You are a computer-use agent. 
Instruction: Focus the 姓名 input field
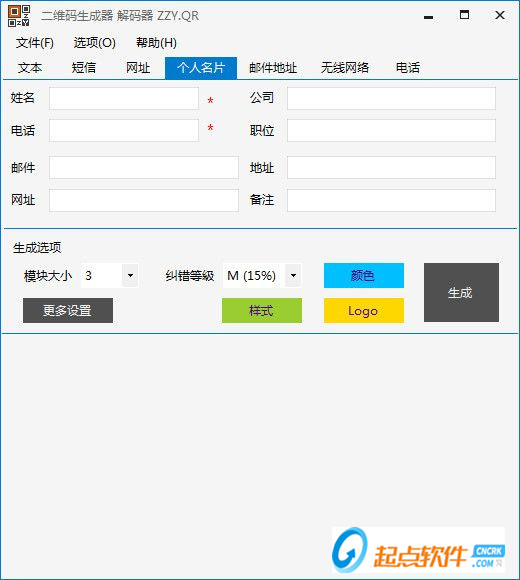(x=124, y=98)
